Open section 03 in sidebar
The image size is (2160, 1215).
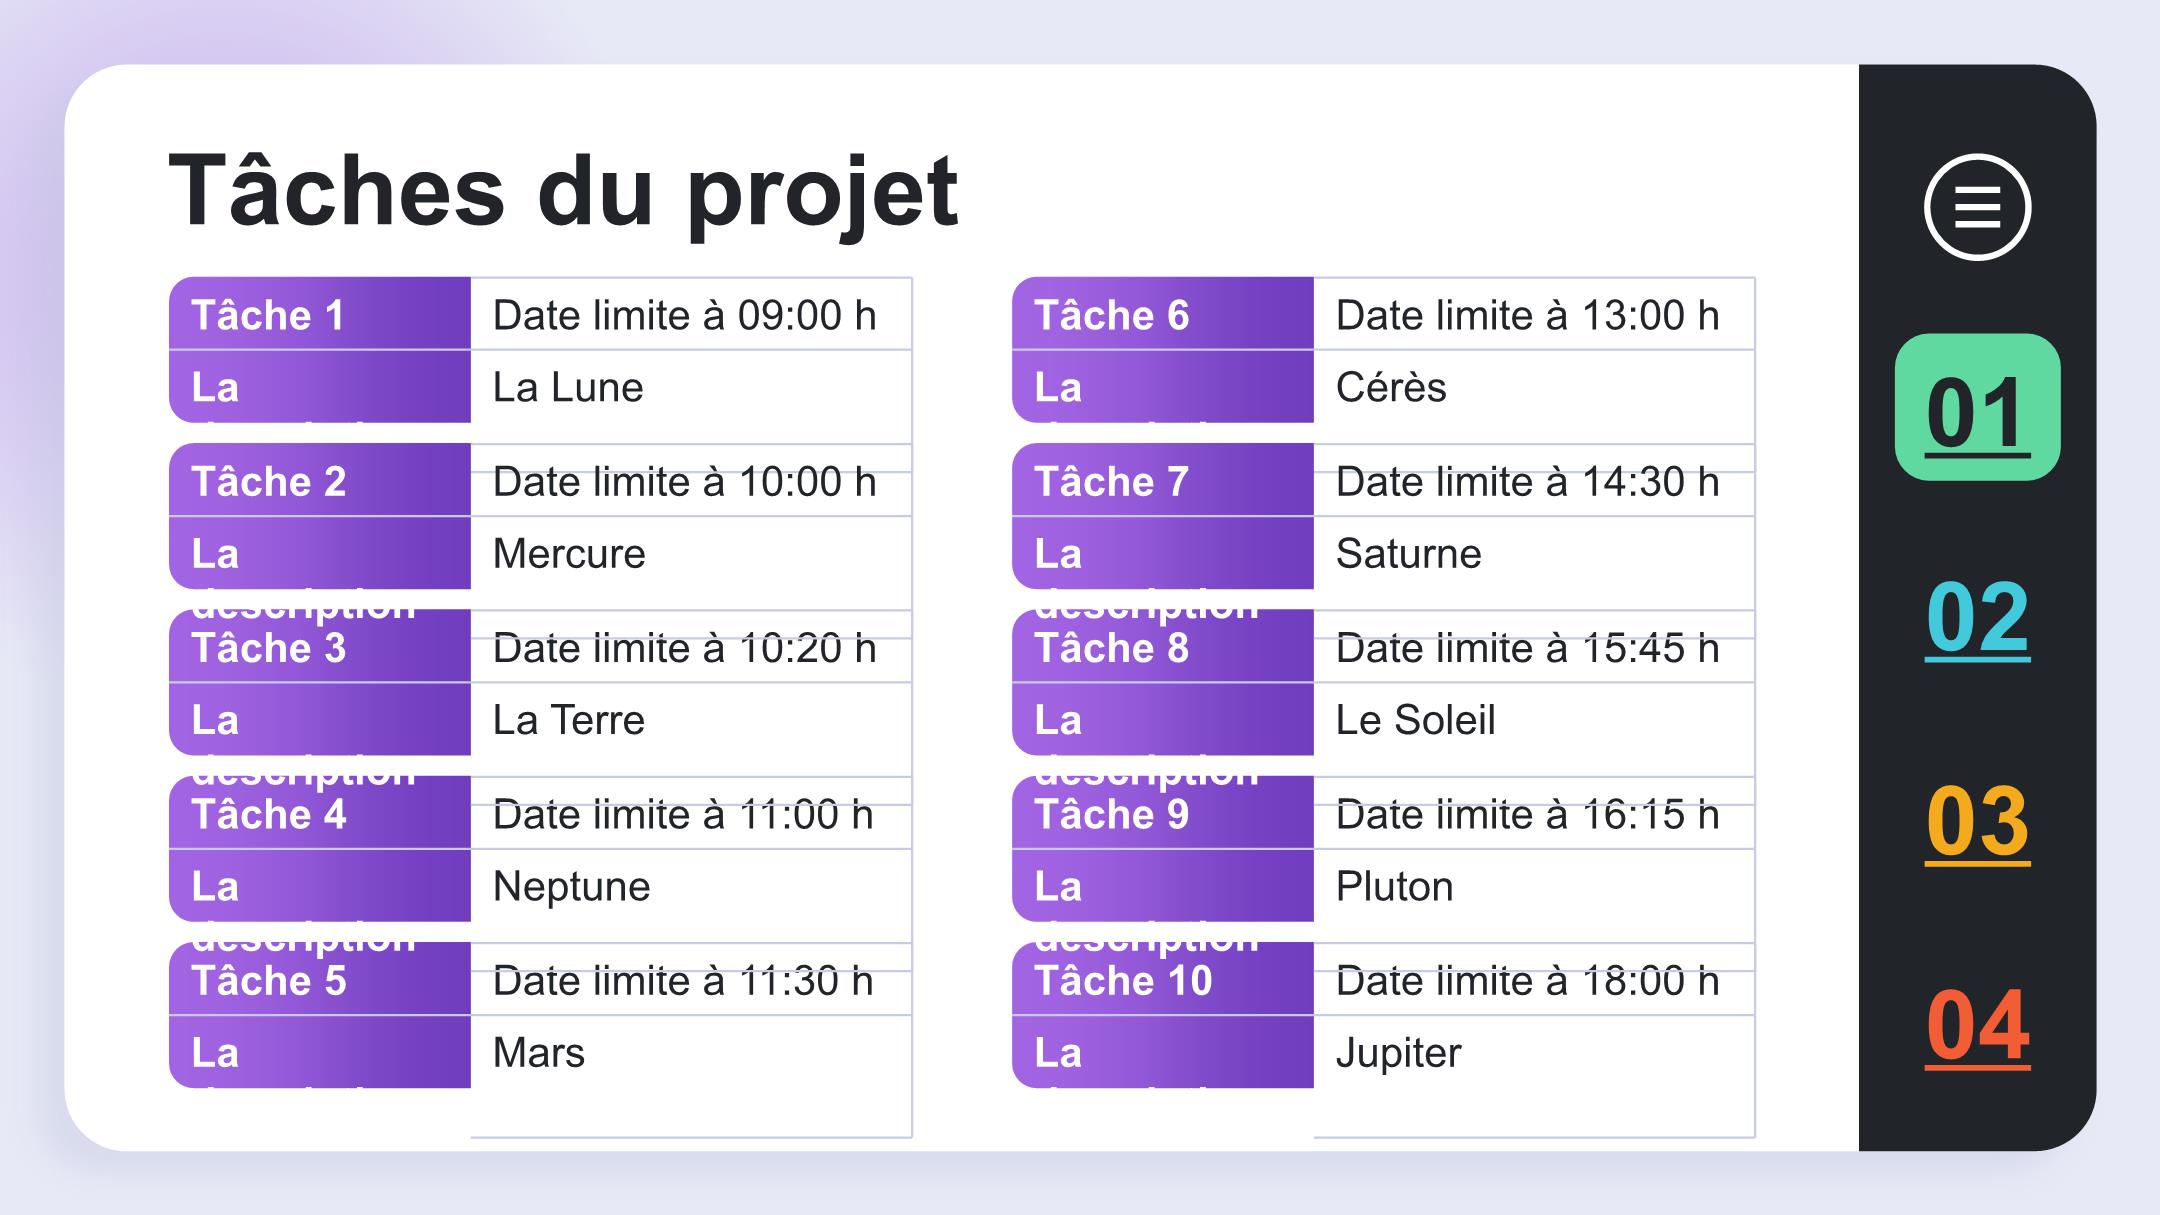click(1977, 822)
